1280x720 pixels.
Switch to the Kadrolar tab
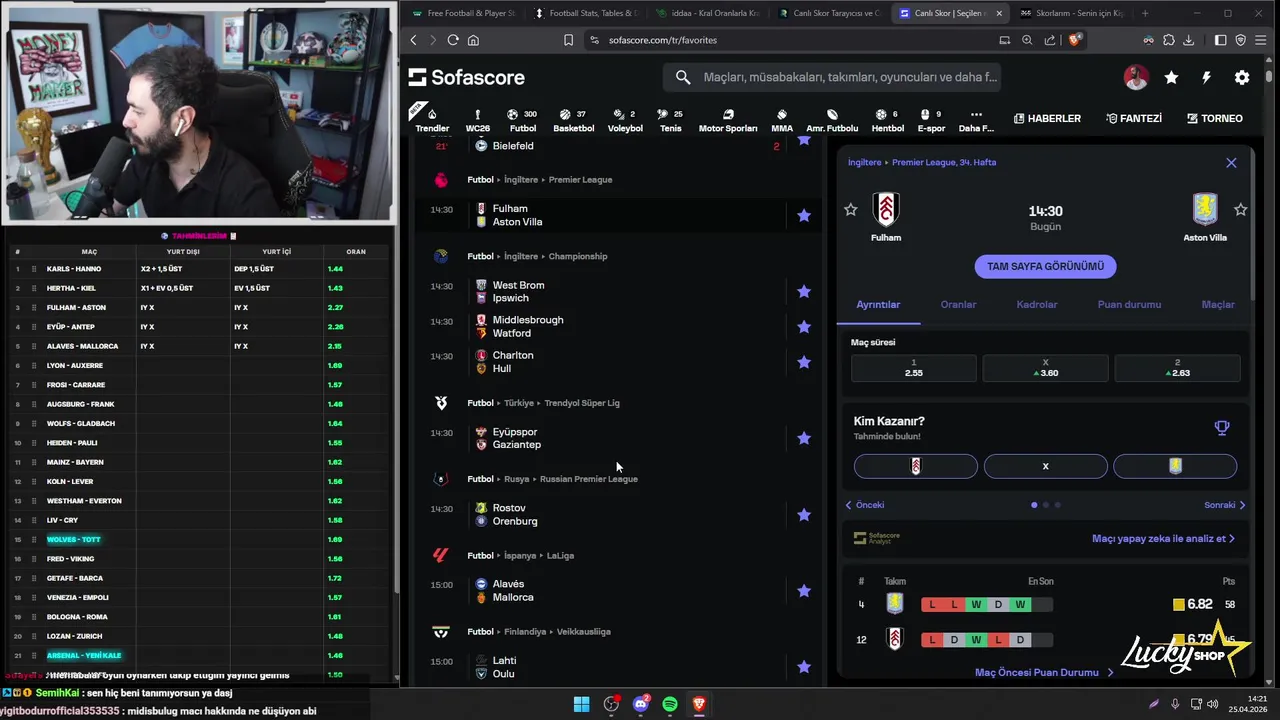1037,304
